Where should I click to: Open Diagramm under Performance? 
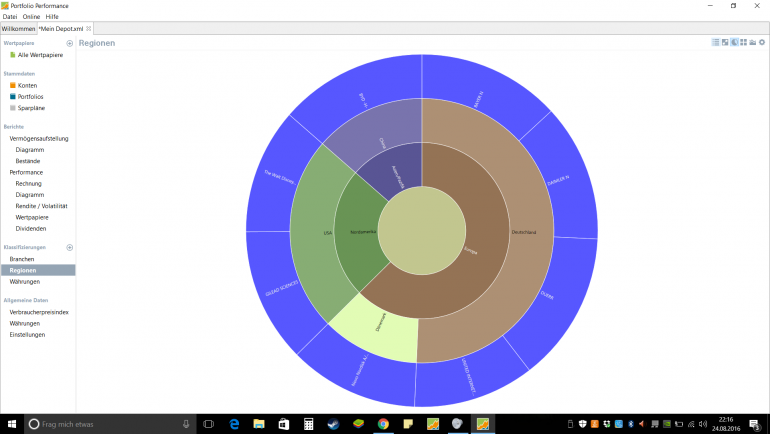click(29, 195)
